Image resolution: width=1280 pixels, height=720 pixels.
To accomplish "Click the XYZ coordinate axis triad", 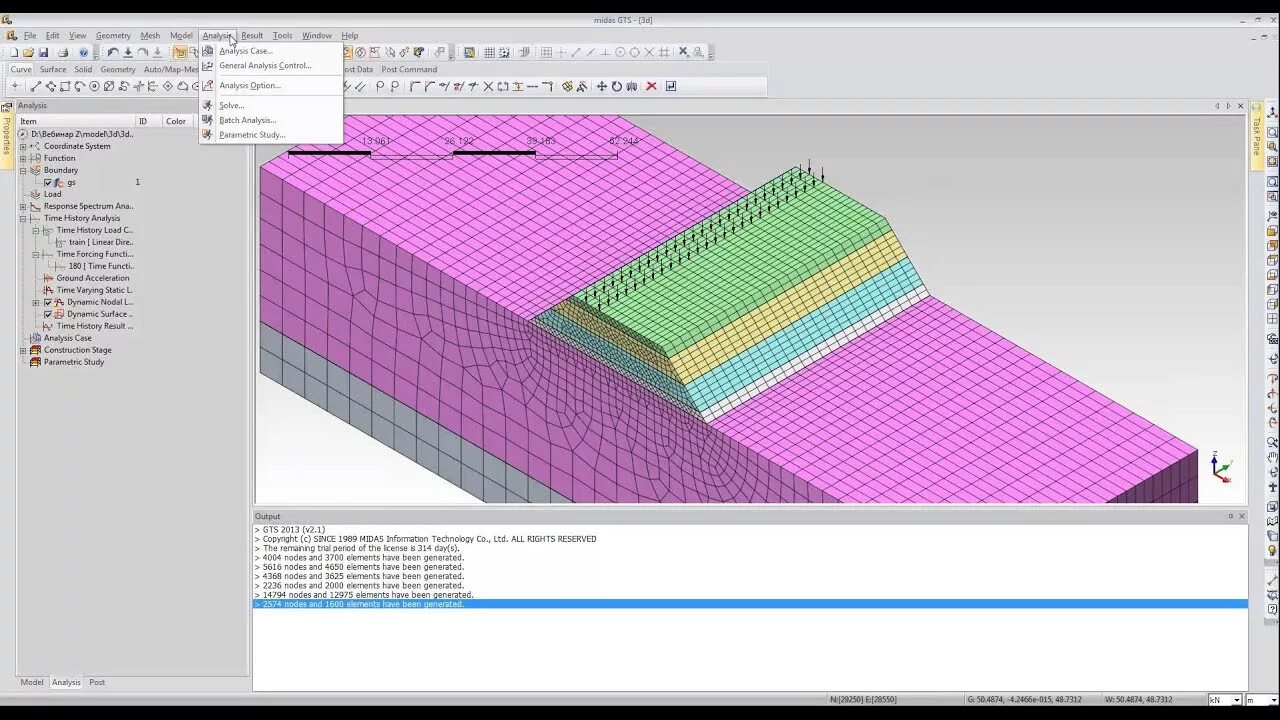I will coord(1221,467).
